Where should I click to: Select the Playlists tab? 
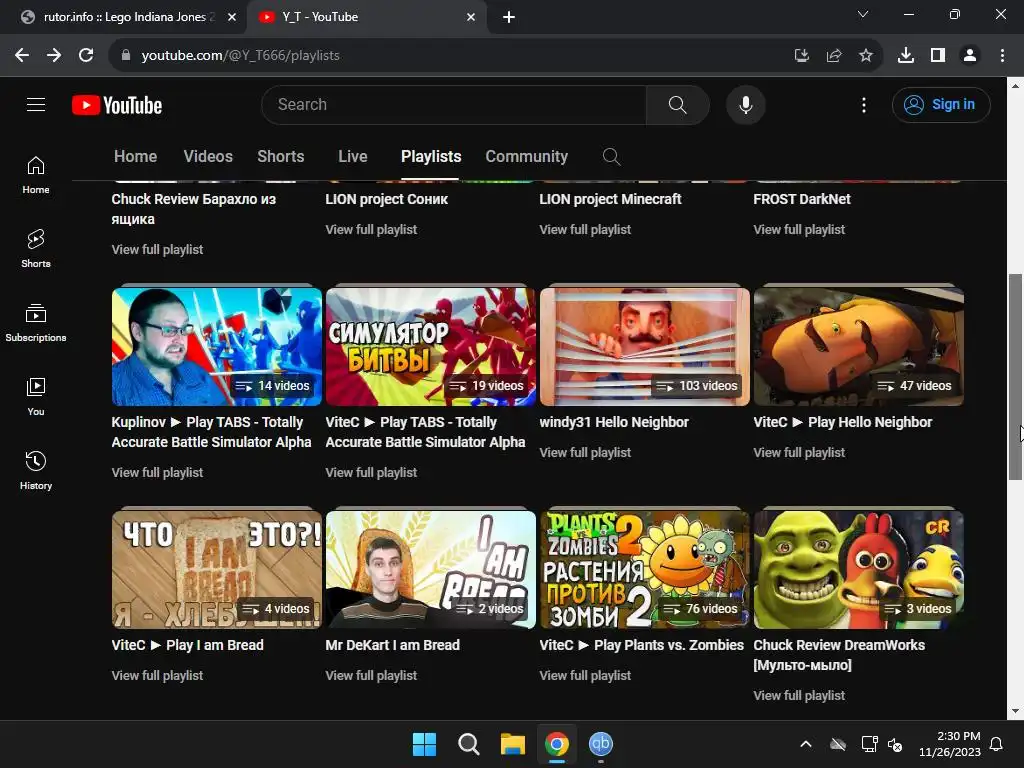(431, 157)
